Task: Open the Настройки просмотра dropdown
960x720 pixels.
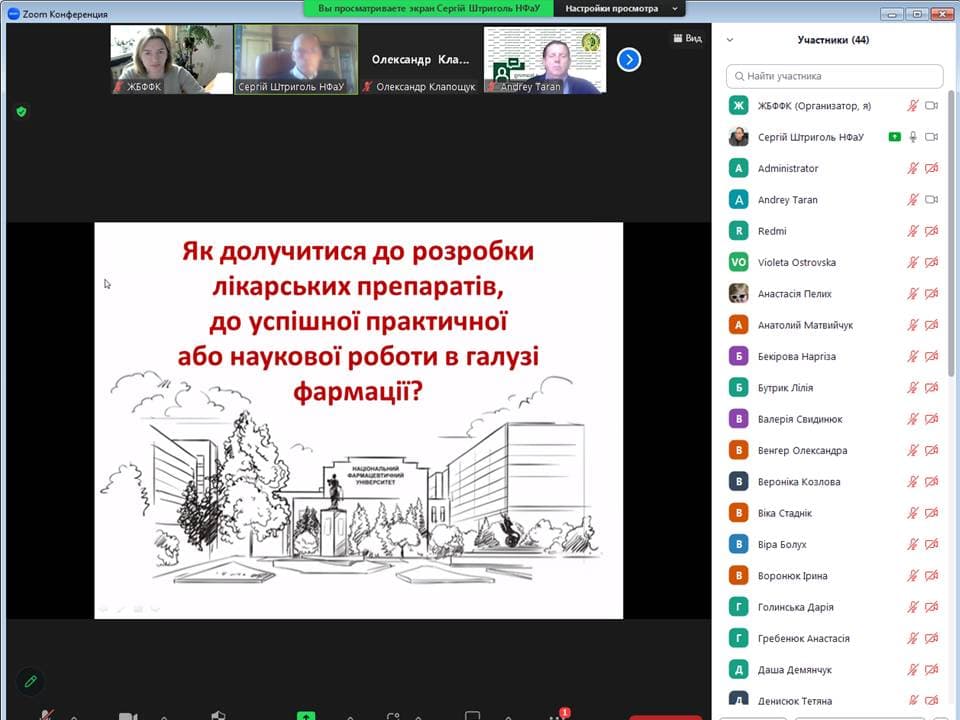Action: coord(619,9)
